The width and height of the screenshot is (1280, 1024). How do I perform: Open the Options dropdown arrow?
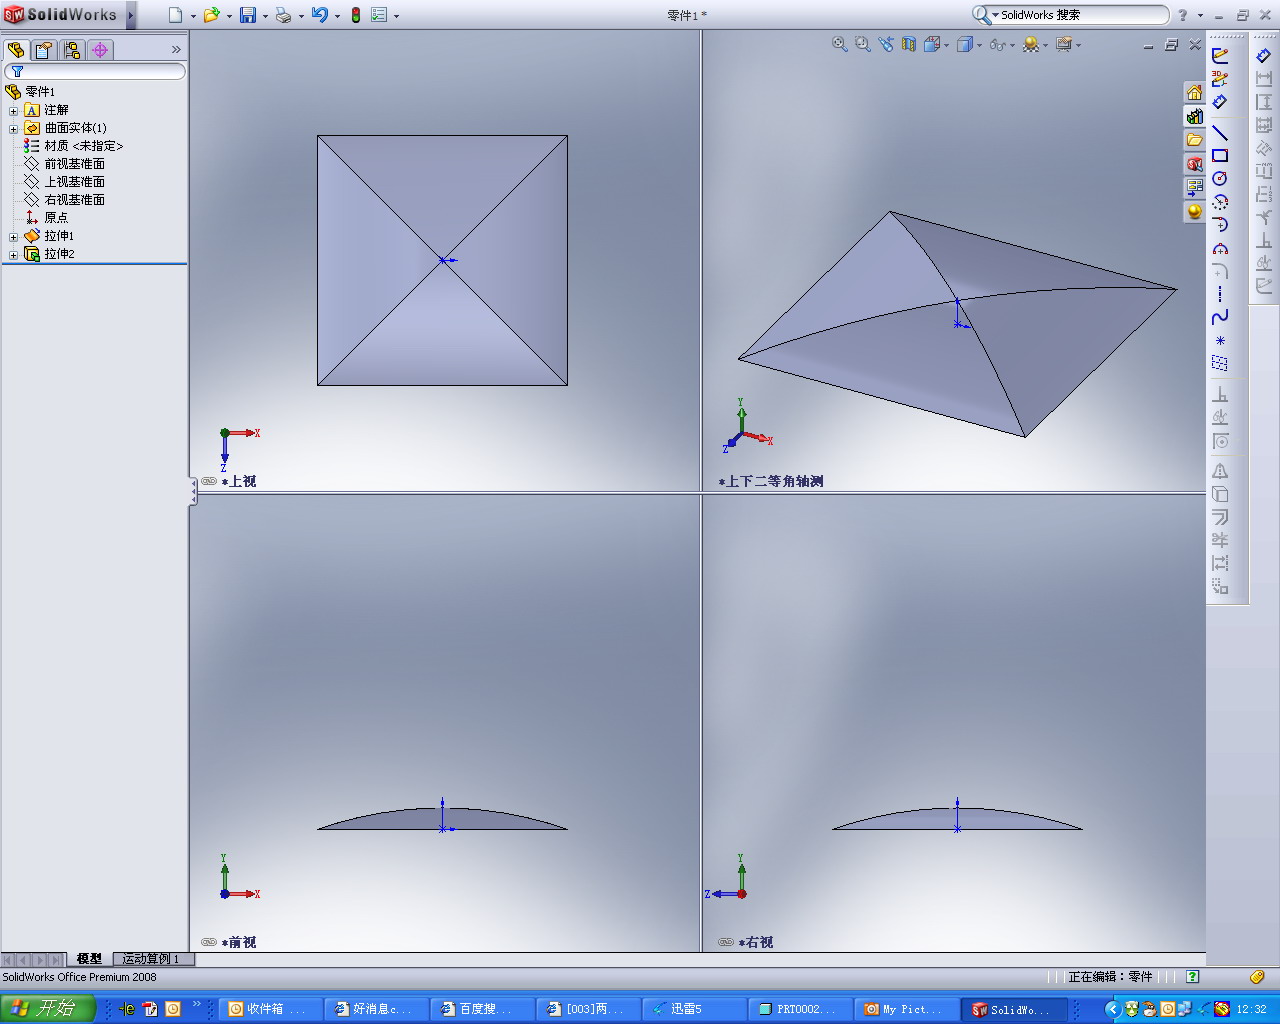(x=396, y=16)
